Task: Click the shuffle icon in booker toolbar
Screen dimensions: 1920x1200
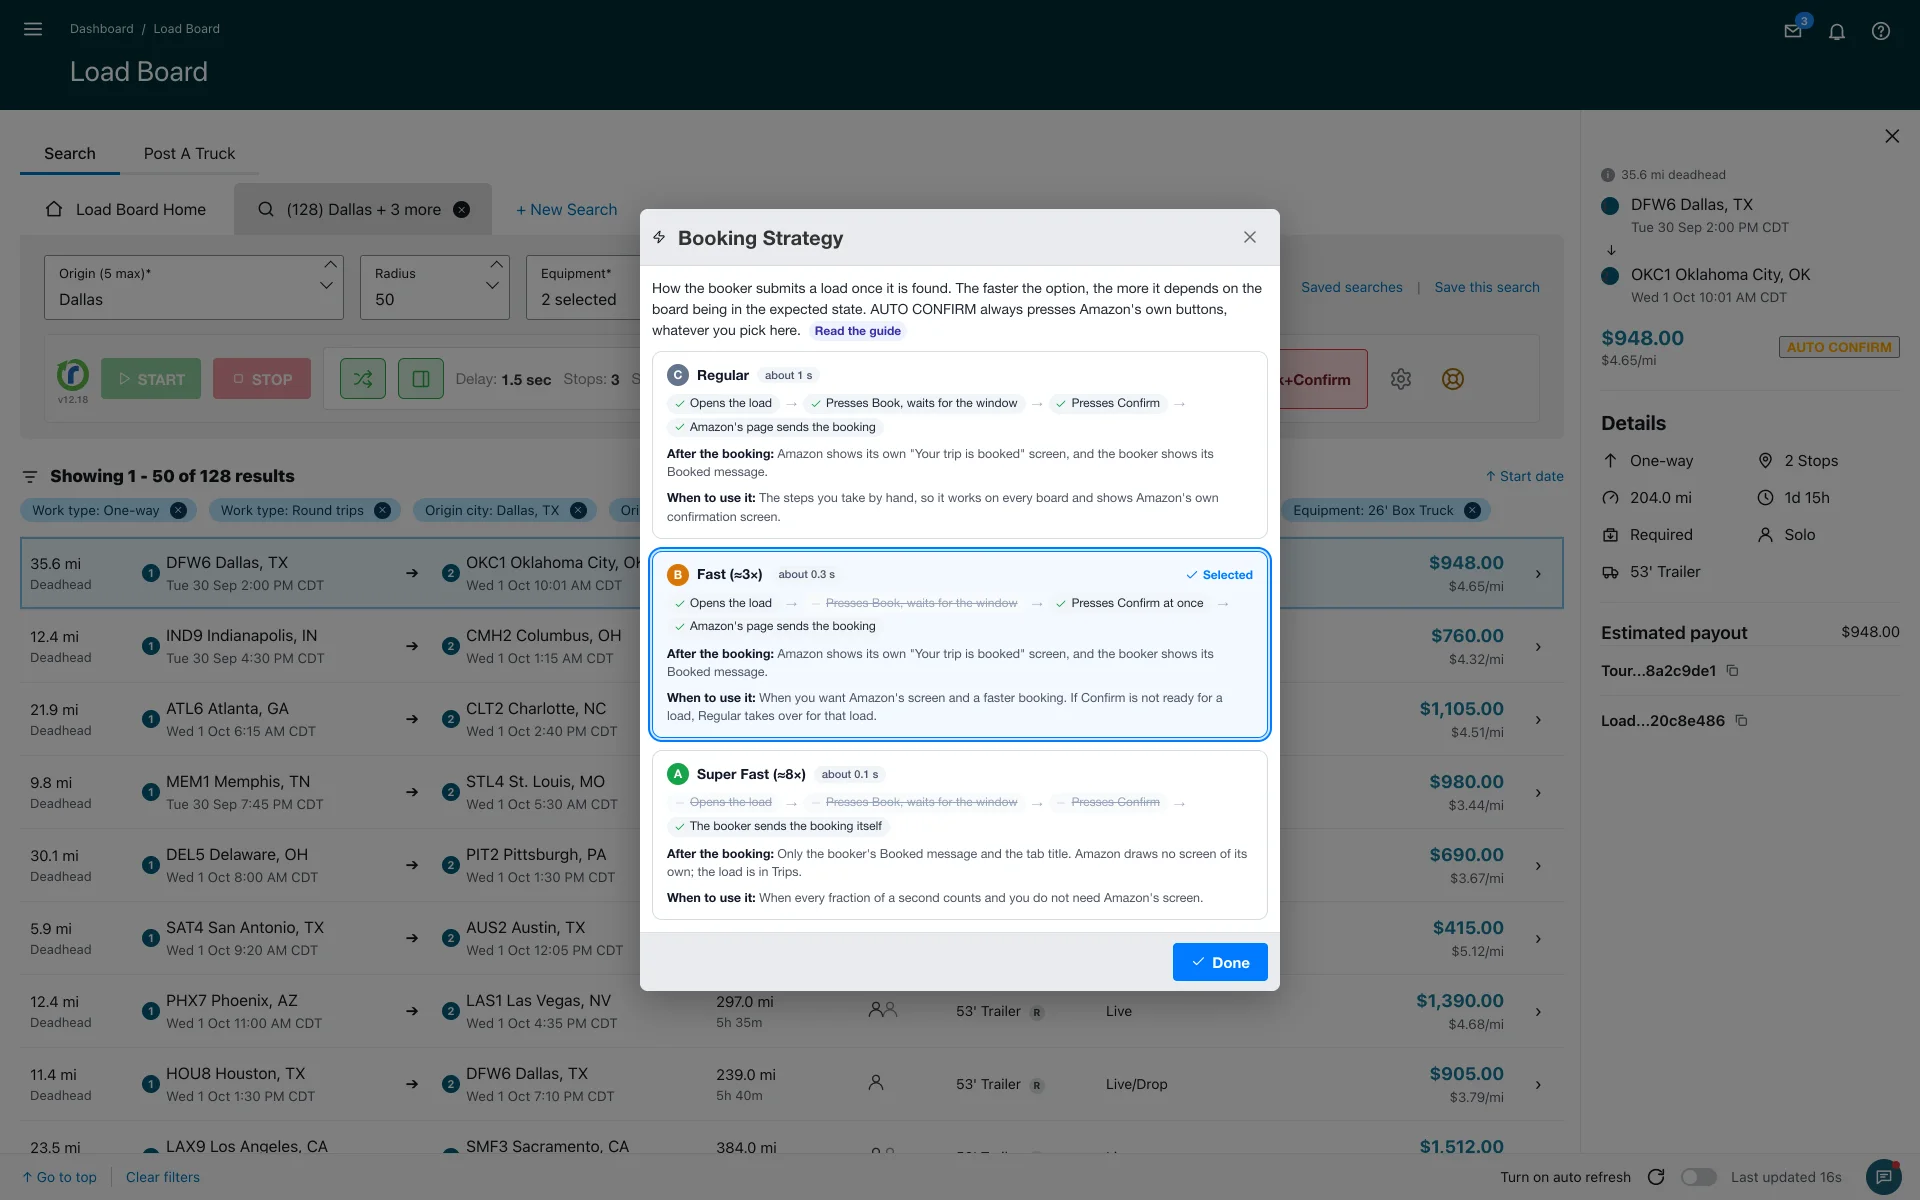Action: [363, 379]
